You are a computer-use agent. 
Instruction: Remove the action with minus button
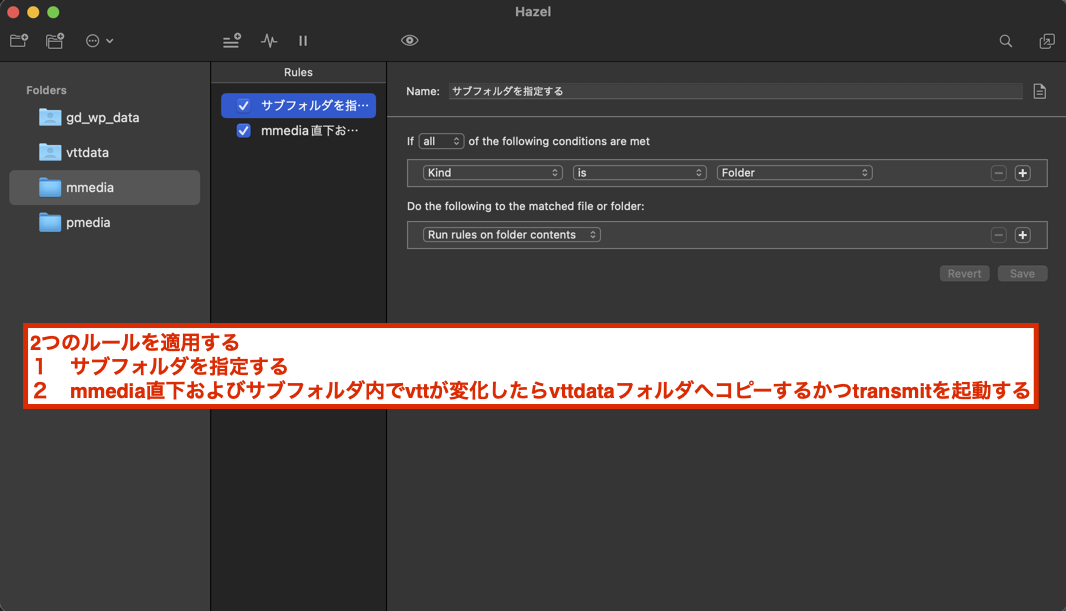tap(998, 235)
